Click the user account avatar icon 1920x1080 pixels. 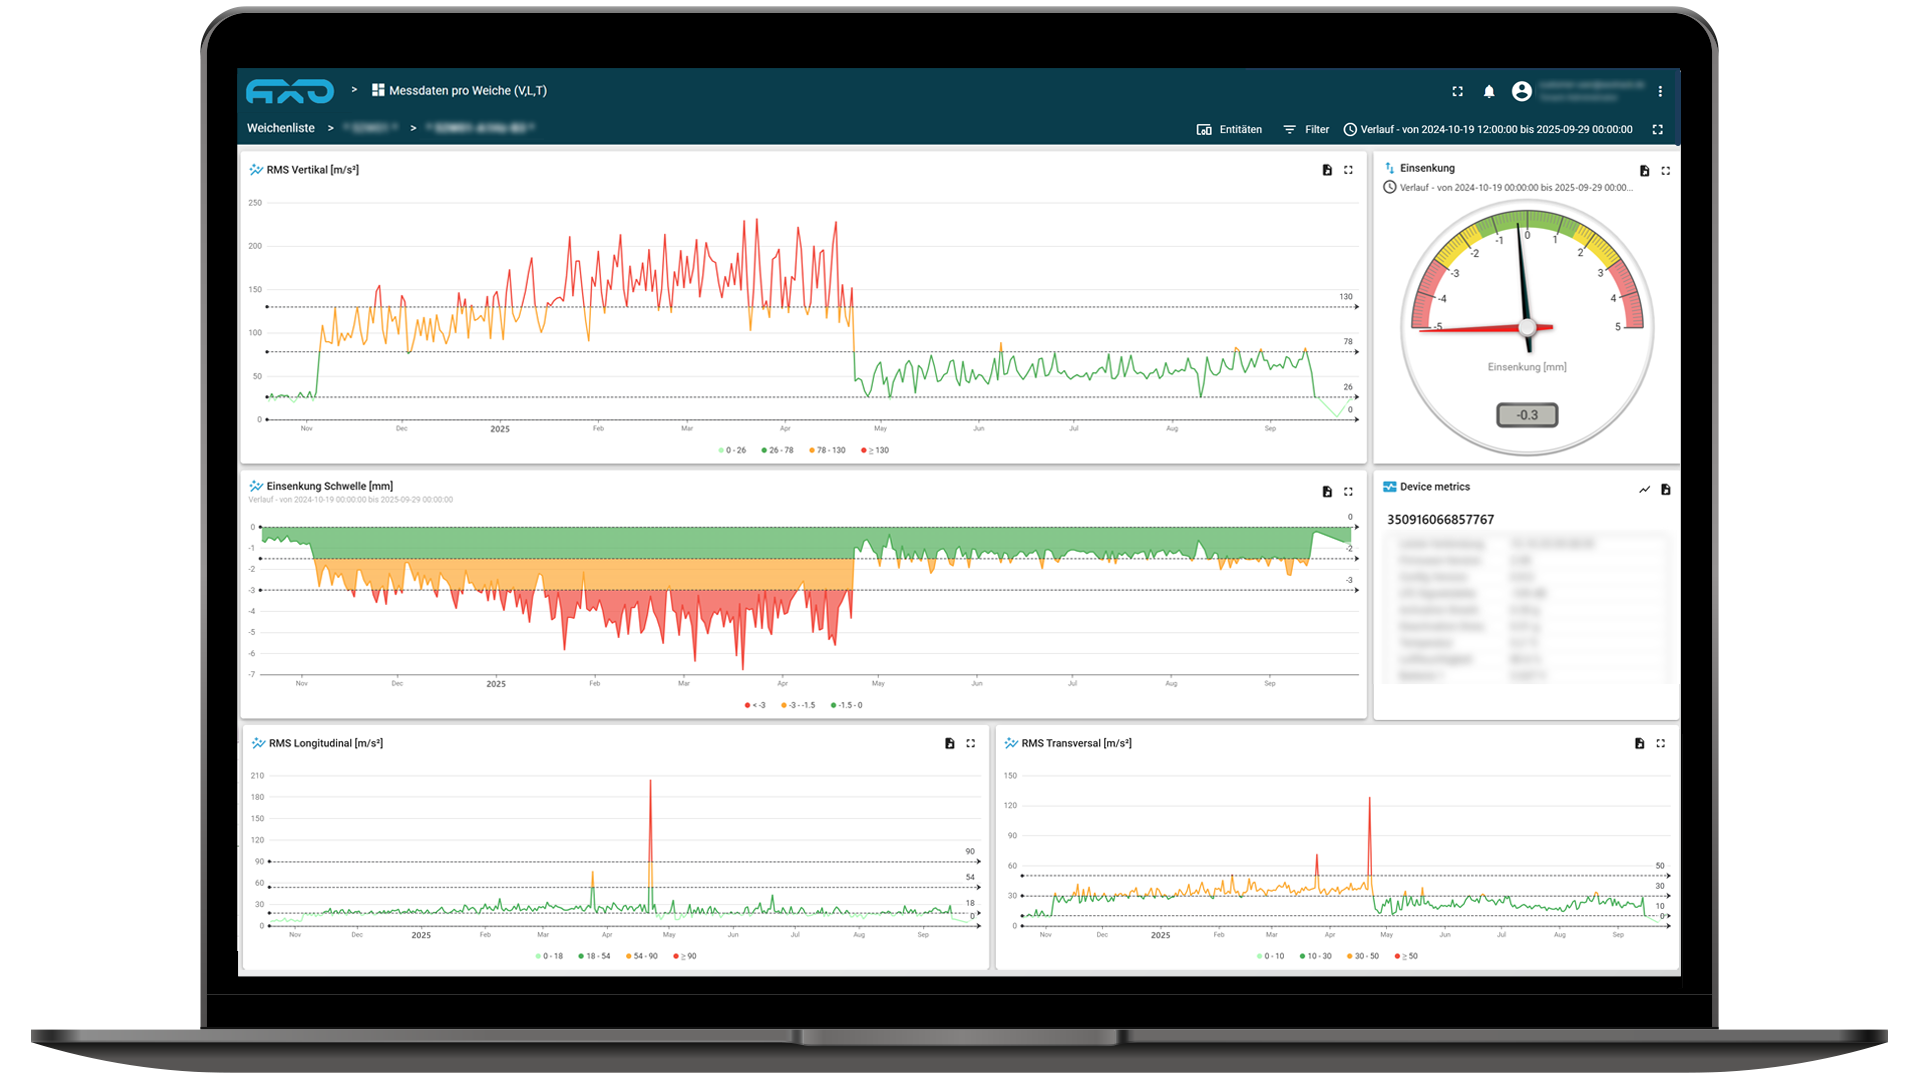click(x=1521, y=91)
